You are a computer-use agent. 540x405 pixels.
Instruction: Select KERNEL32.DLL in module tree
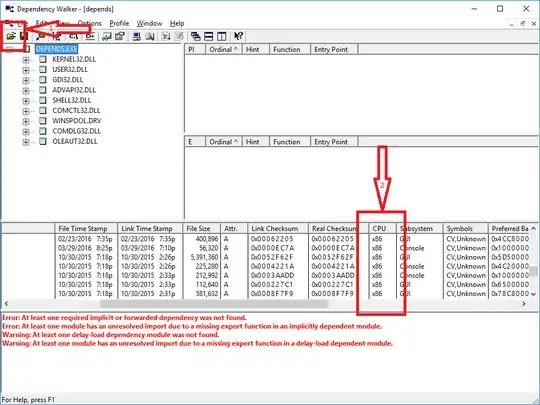pos(74,59)
